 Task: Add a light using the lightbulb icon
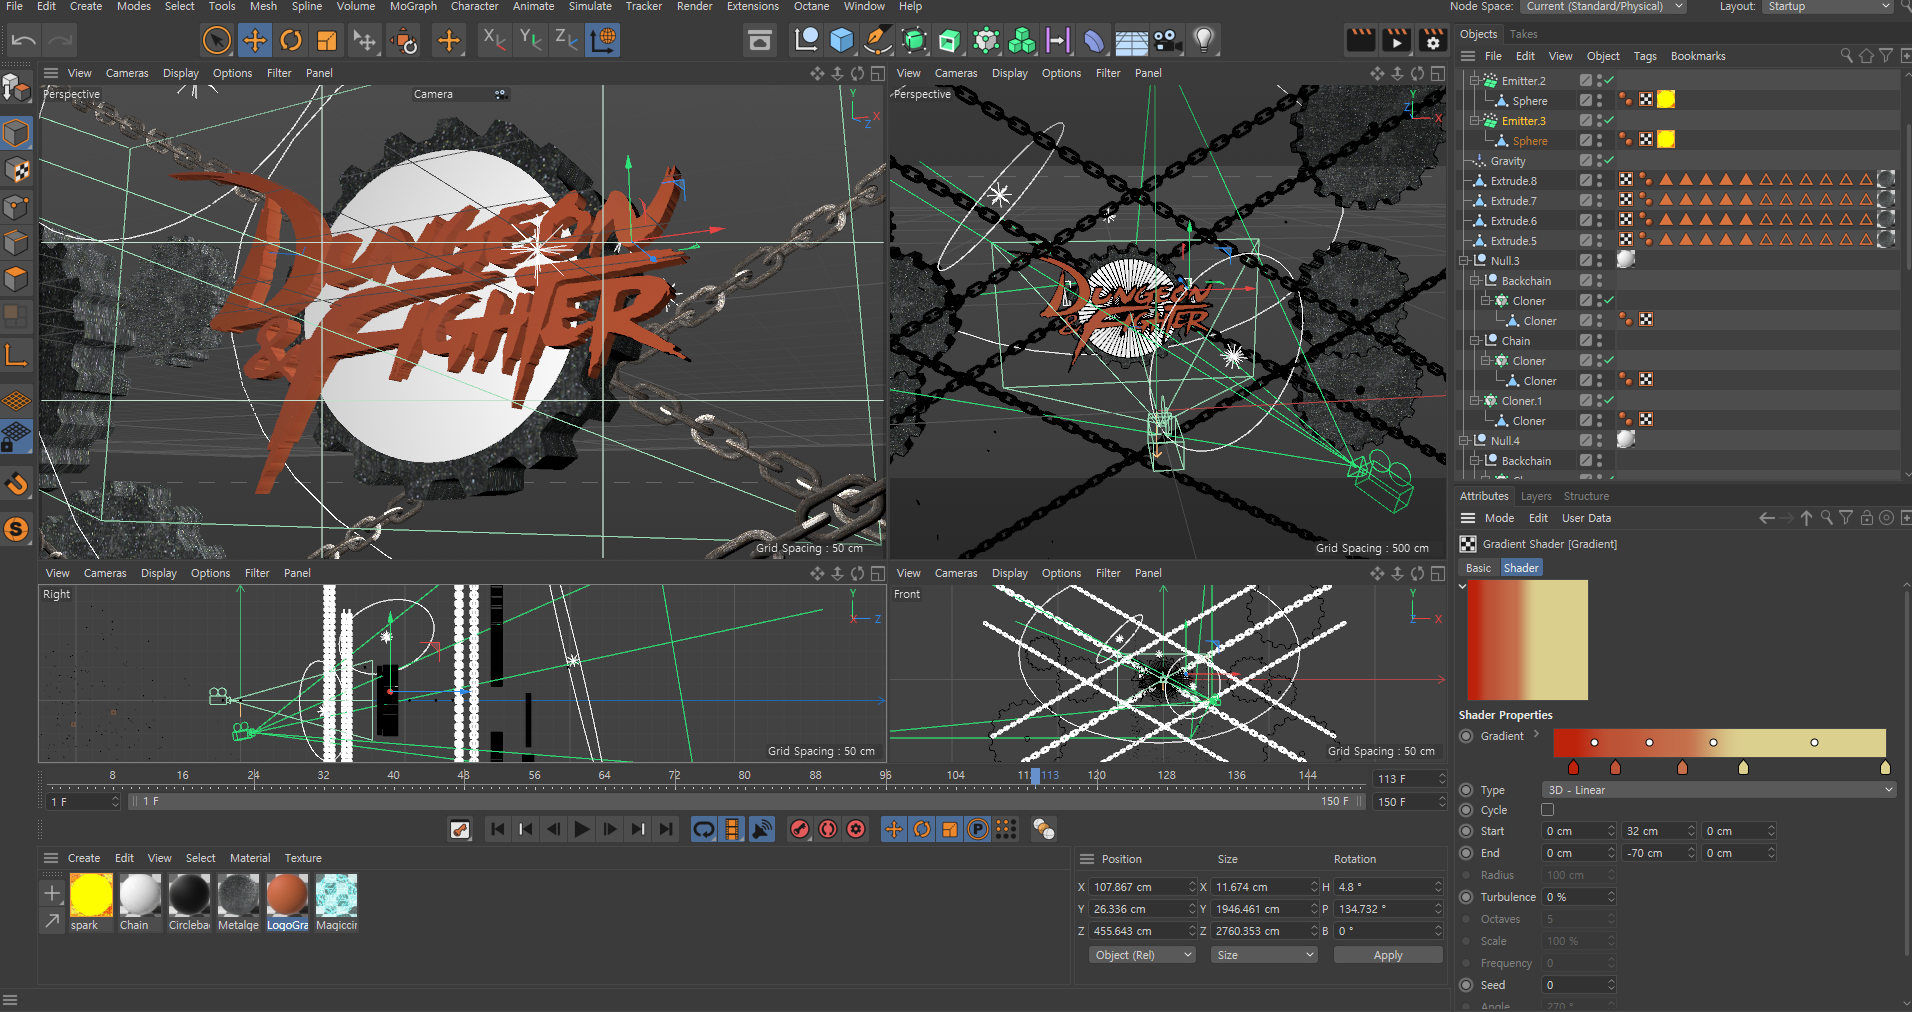(1204, 40)
